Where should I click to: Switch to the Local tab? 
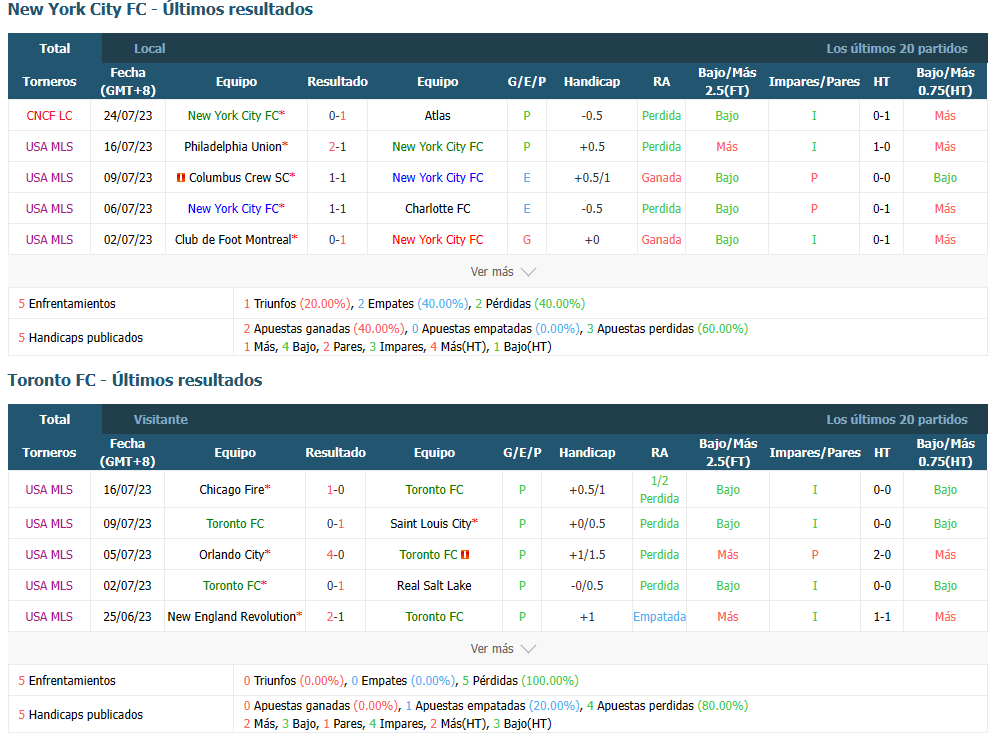pos(149,49)
